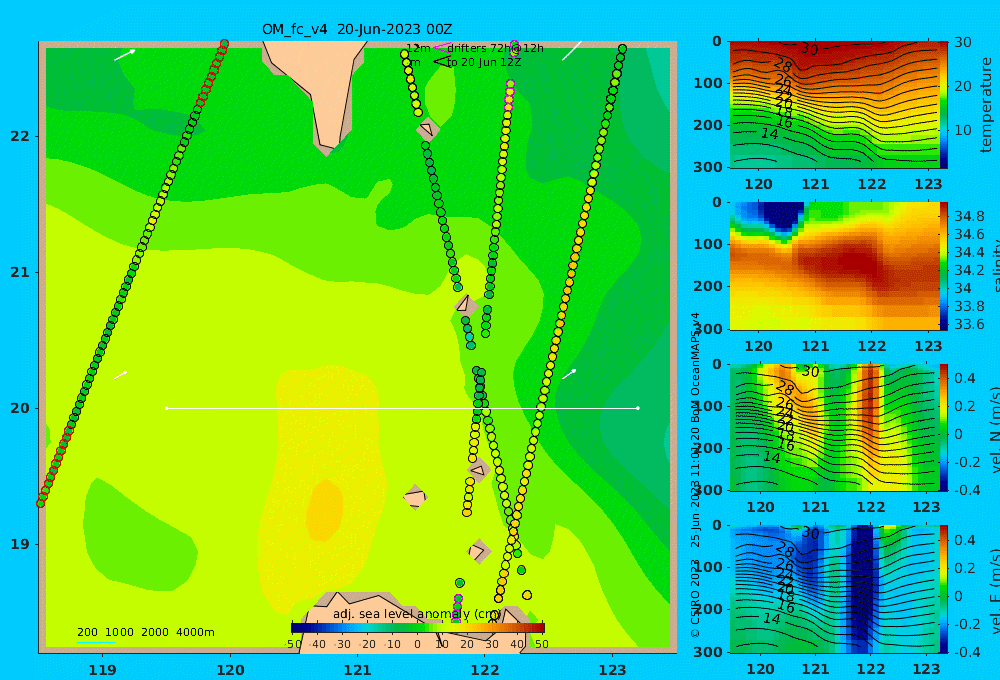Open the salinity section panel
Screen dimensions: 1000x680
coord(835,266)
